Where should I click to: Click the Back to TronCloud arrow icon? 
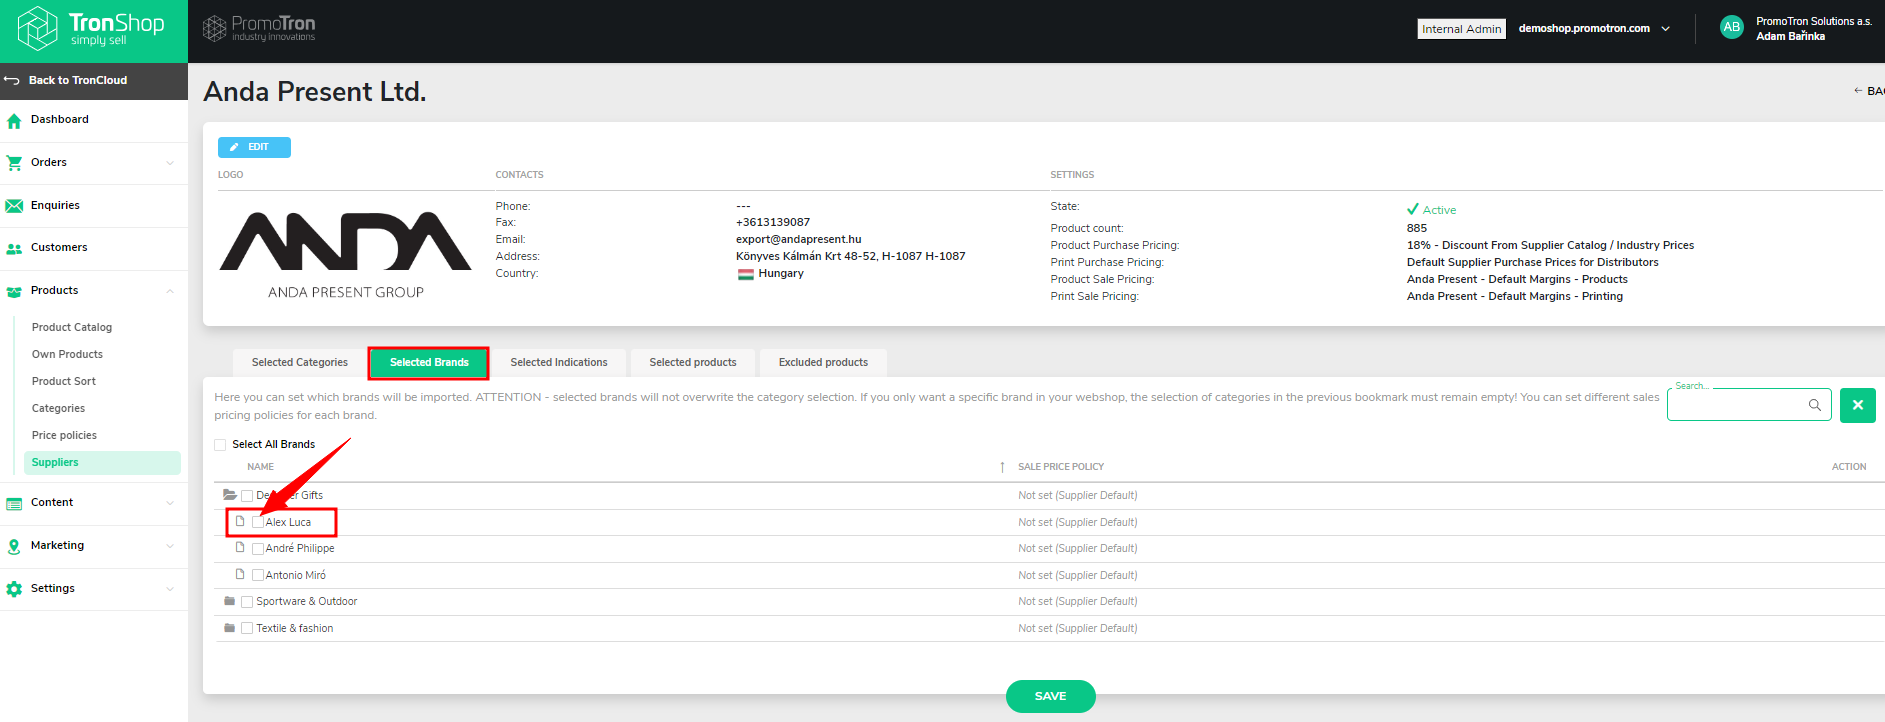click(x=12, y=80)
